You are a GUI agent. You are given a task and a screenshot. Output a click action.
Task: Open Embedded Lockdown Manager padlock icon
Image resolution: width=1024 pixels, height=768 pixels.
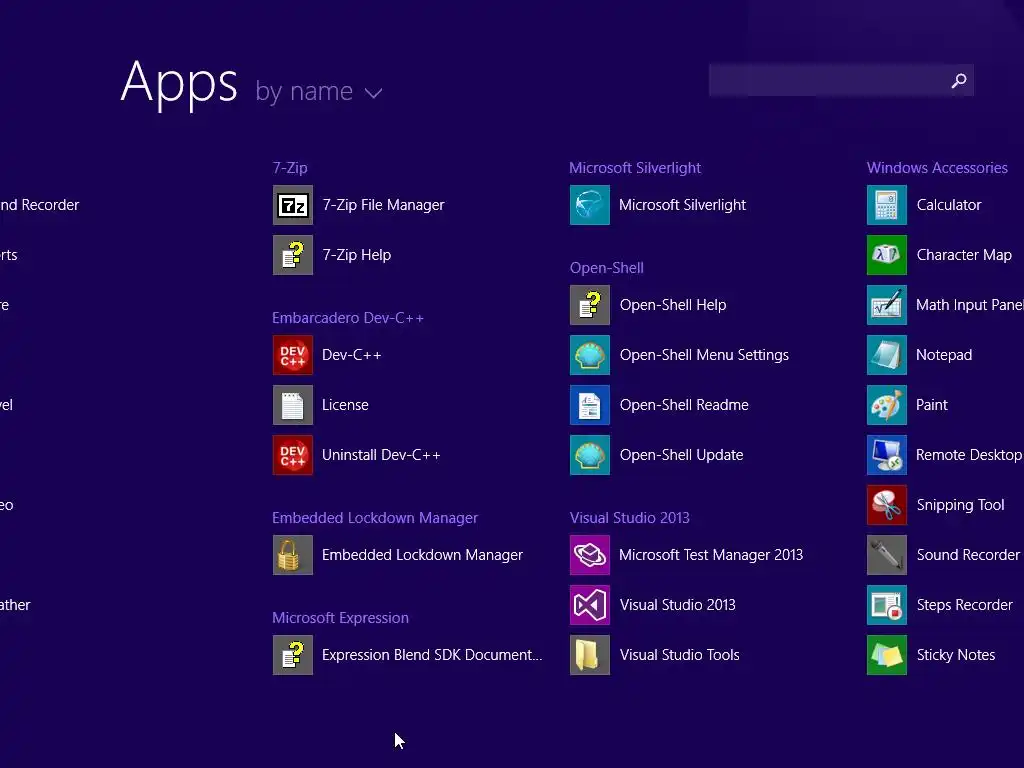coord(293,555)
